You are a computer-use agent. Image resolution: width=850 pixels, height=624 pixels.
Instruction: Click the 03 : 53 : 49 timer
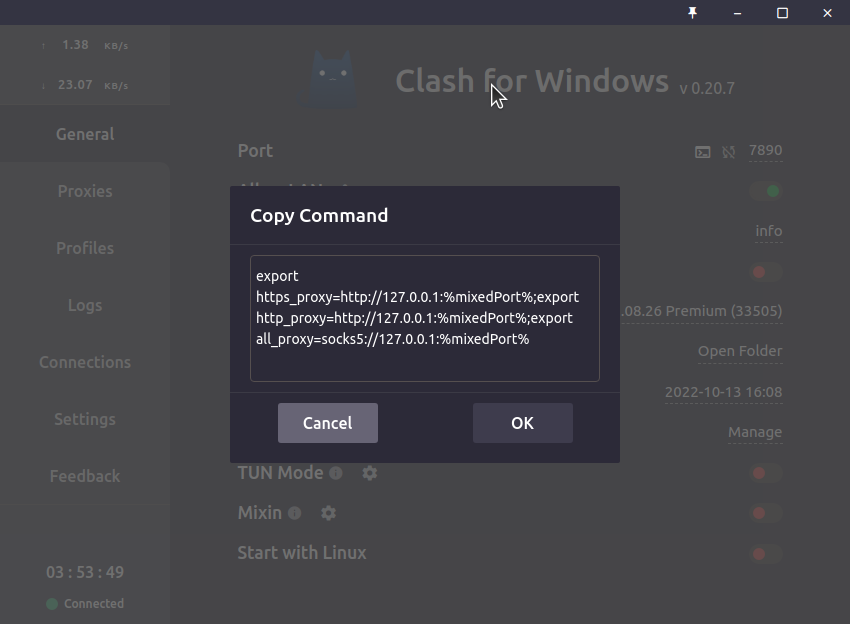click(x=85, y=572)
